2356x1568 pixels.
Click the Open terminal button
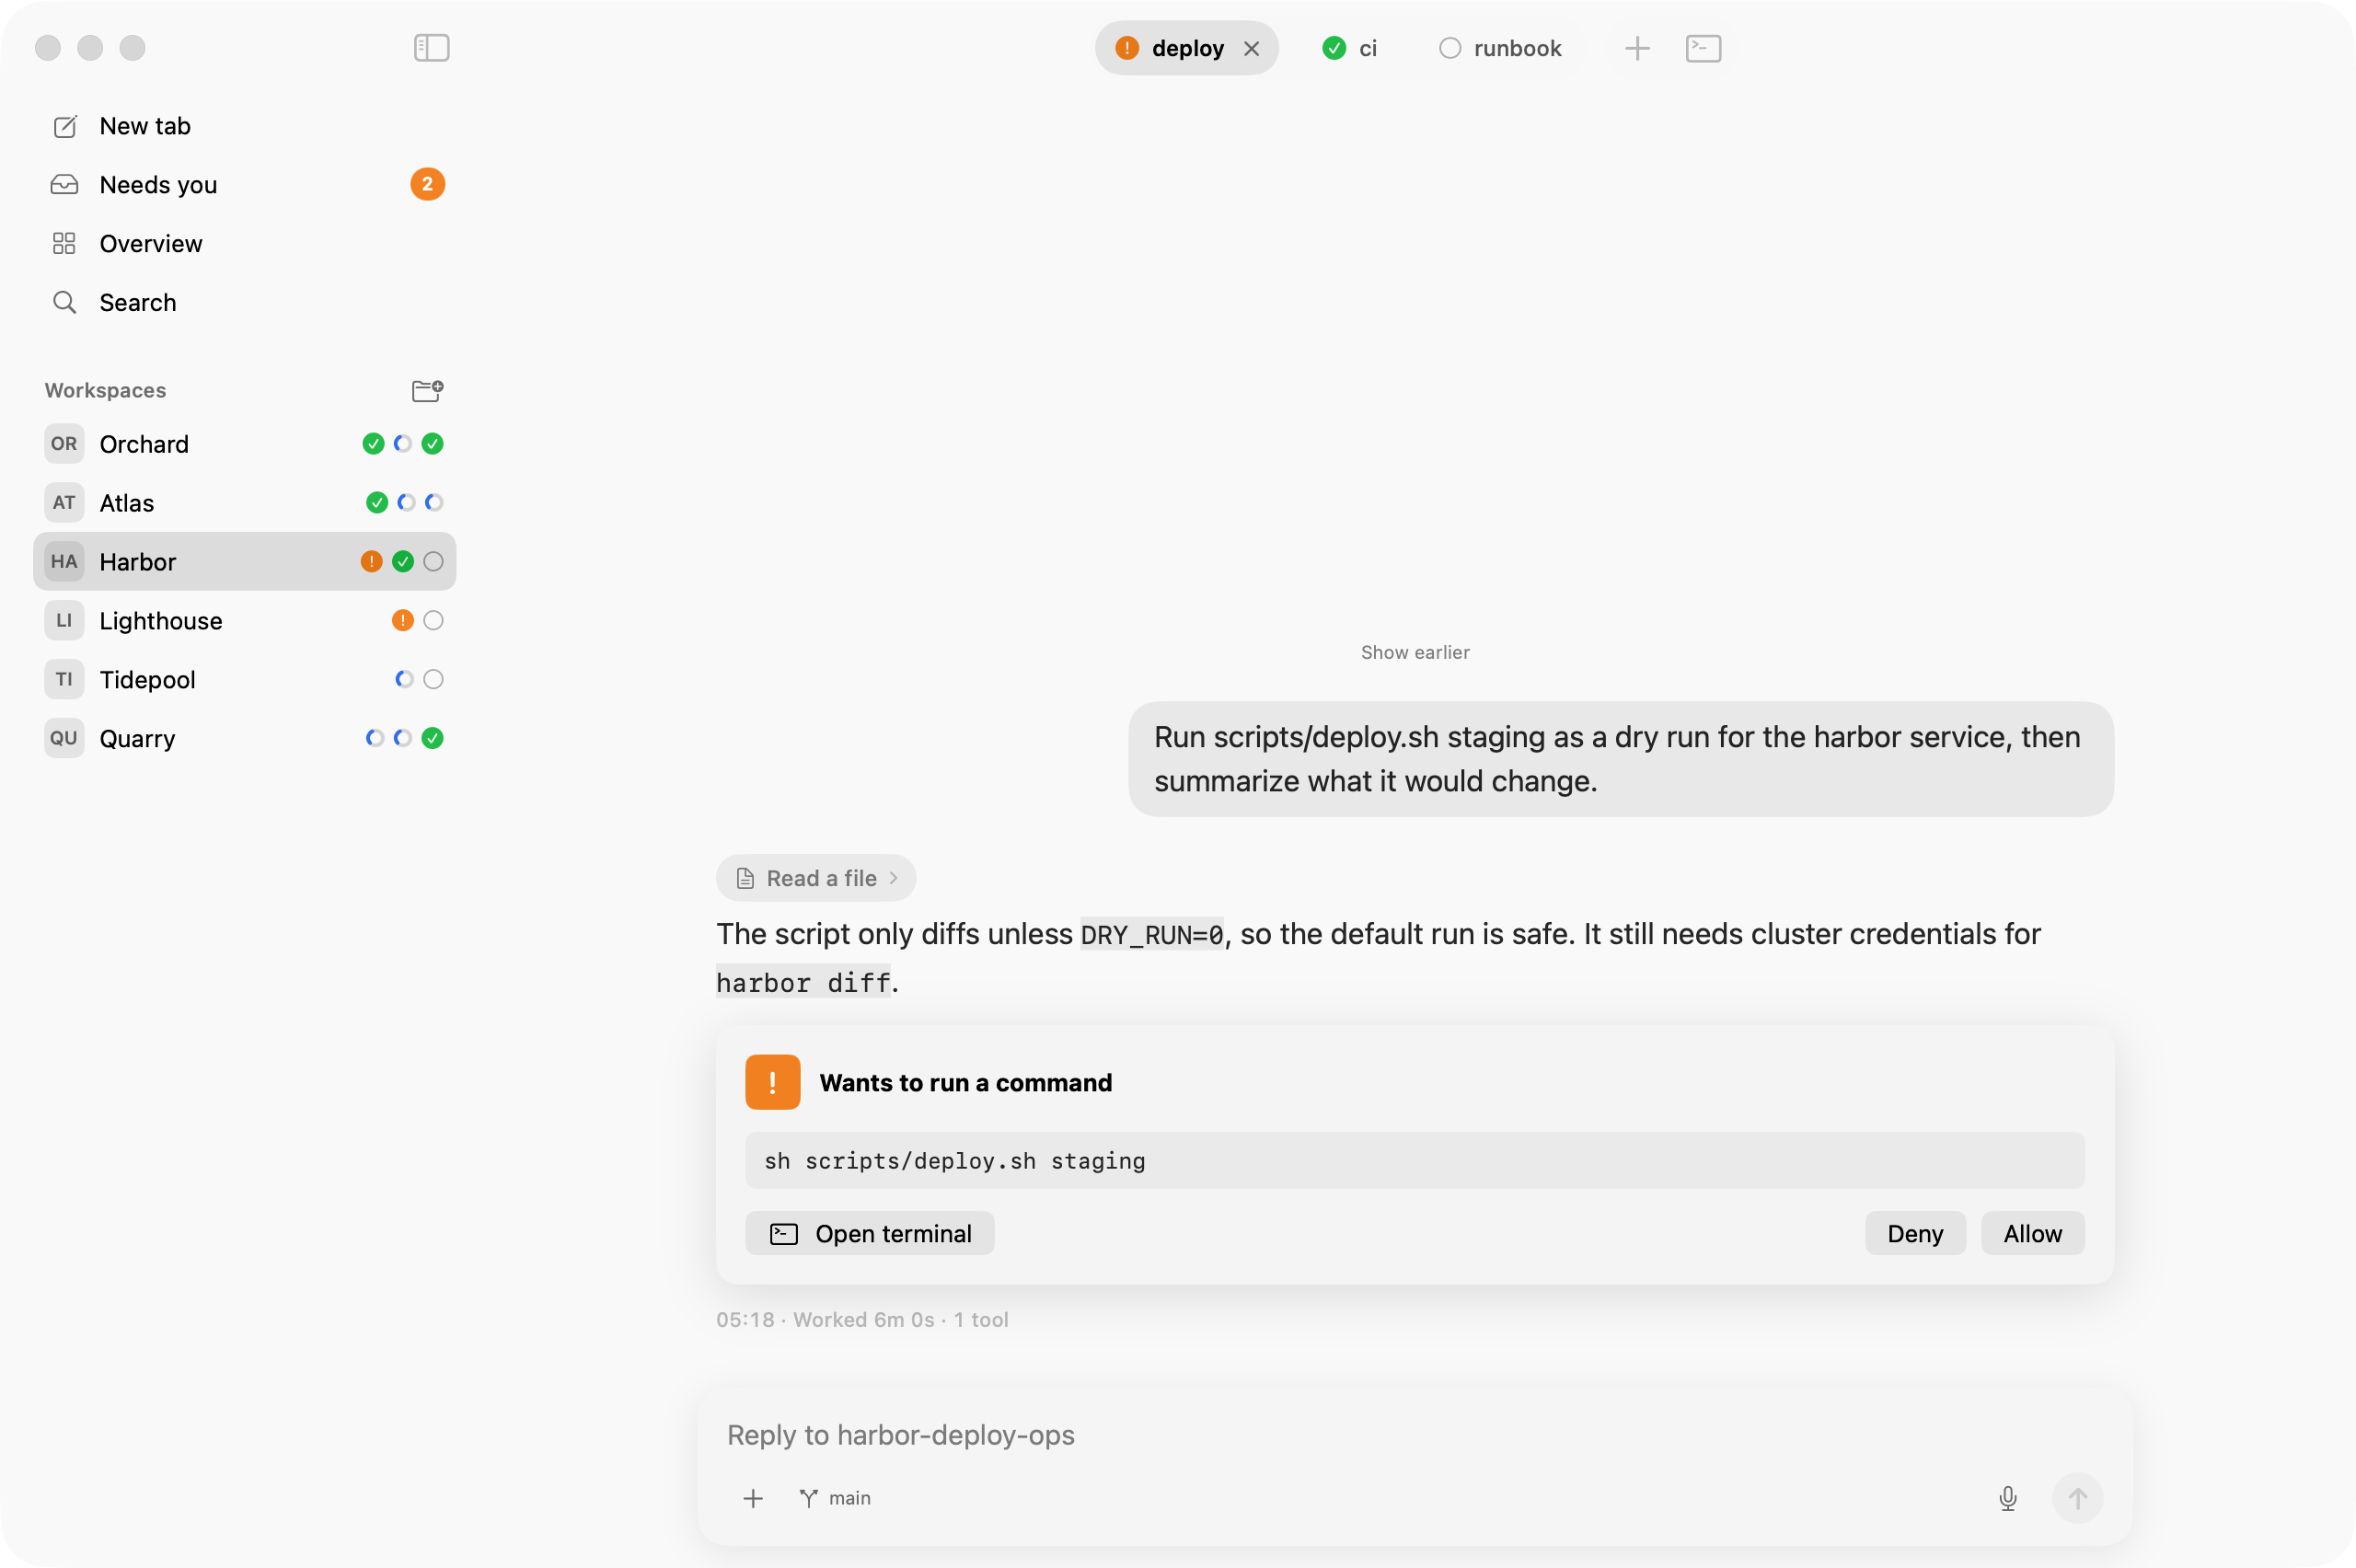(x=870, y=1233)
